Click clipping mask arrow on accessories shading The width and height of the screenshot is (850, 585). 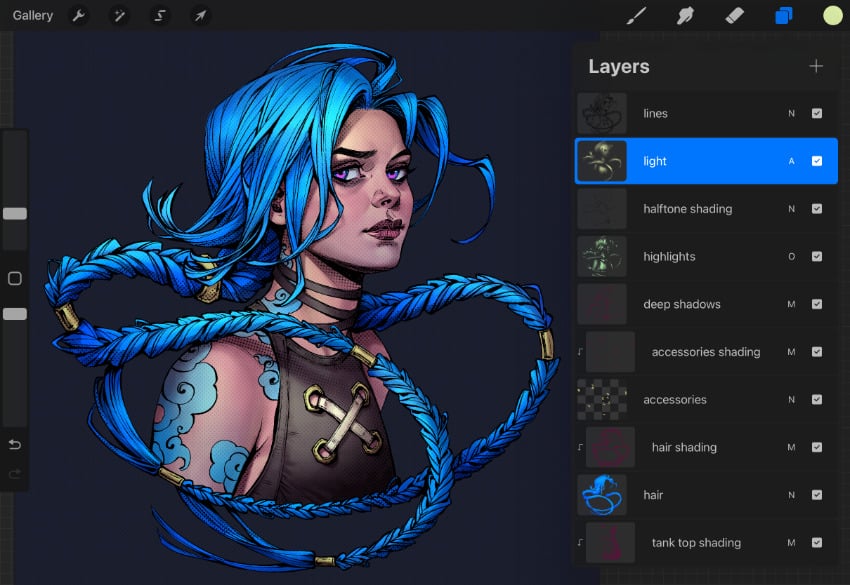coord(580,352)
